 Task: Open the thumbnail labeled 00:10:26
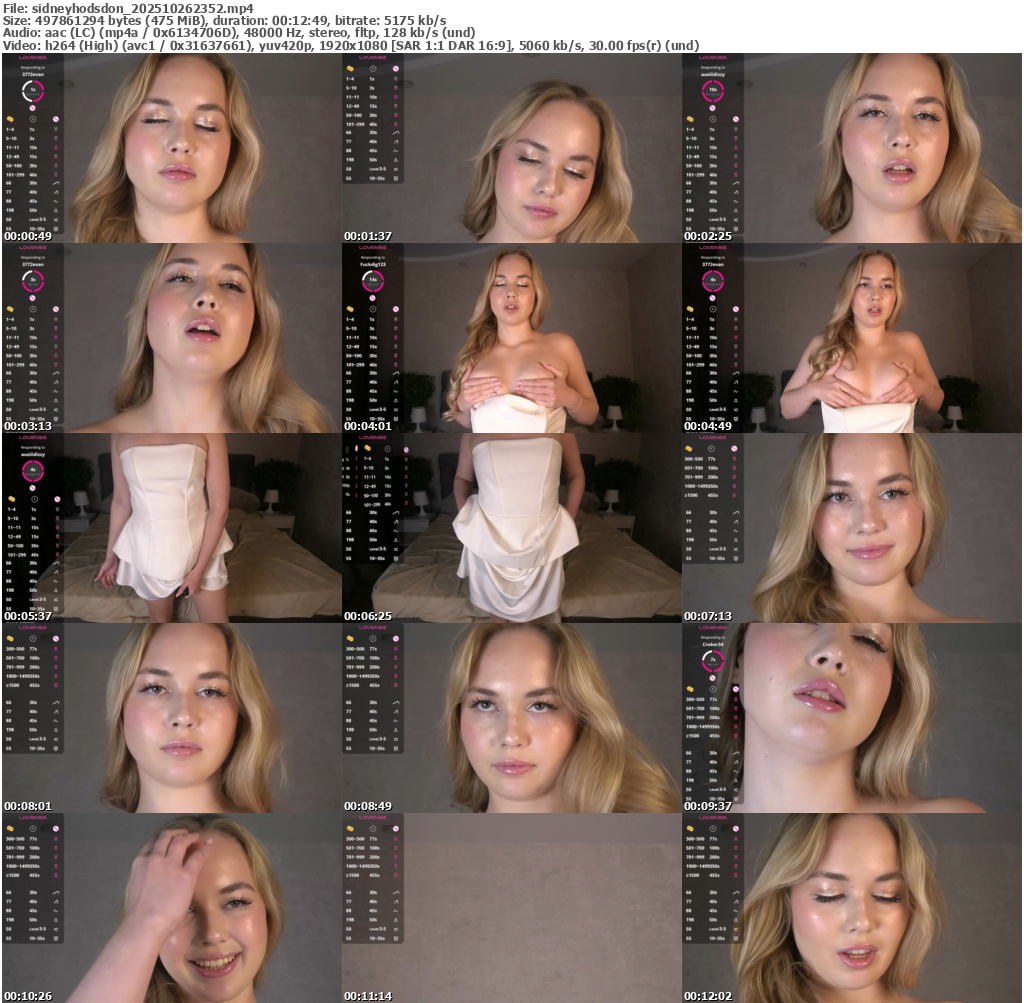[171, 908]
